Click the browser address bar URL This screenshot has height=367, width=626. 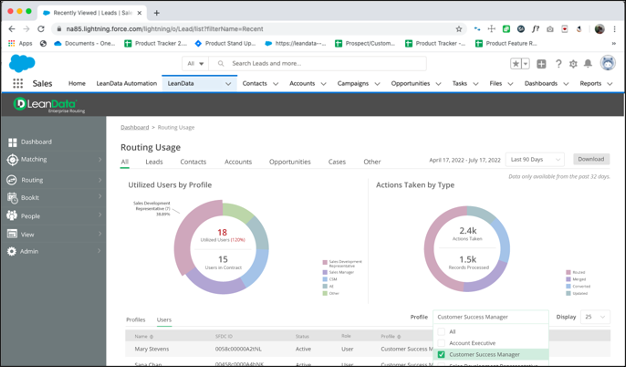(164, 29)
